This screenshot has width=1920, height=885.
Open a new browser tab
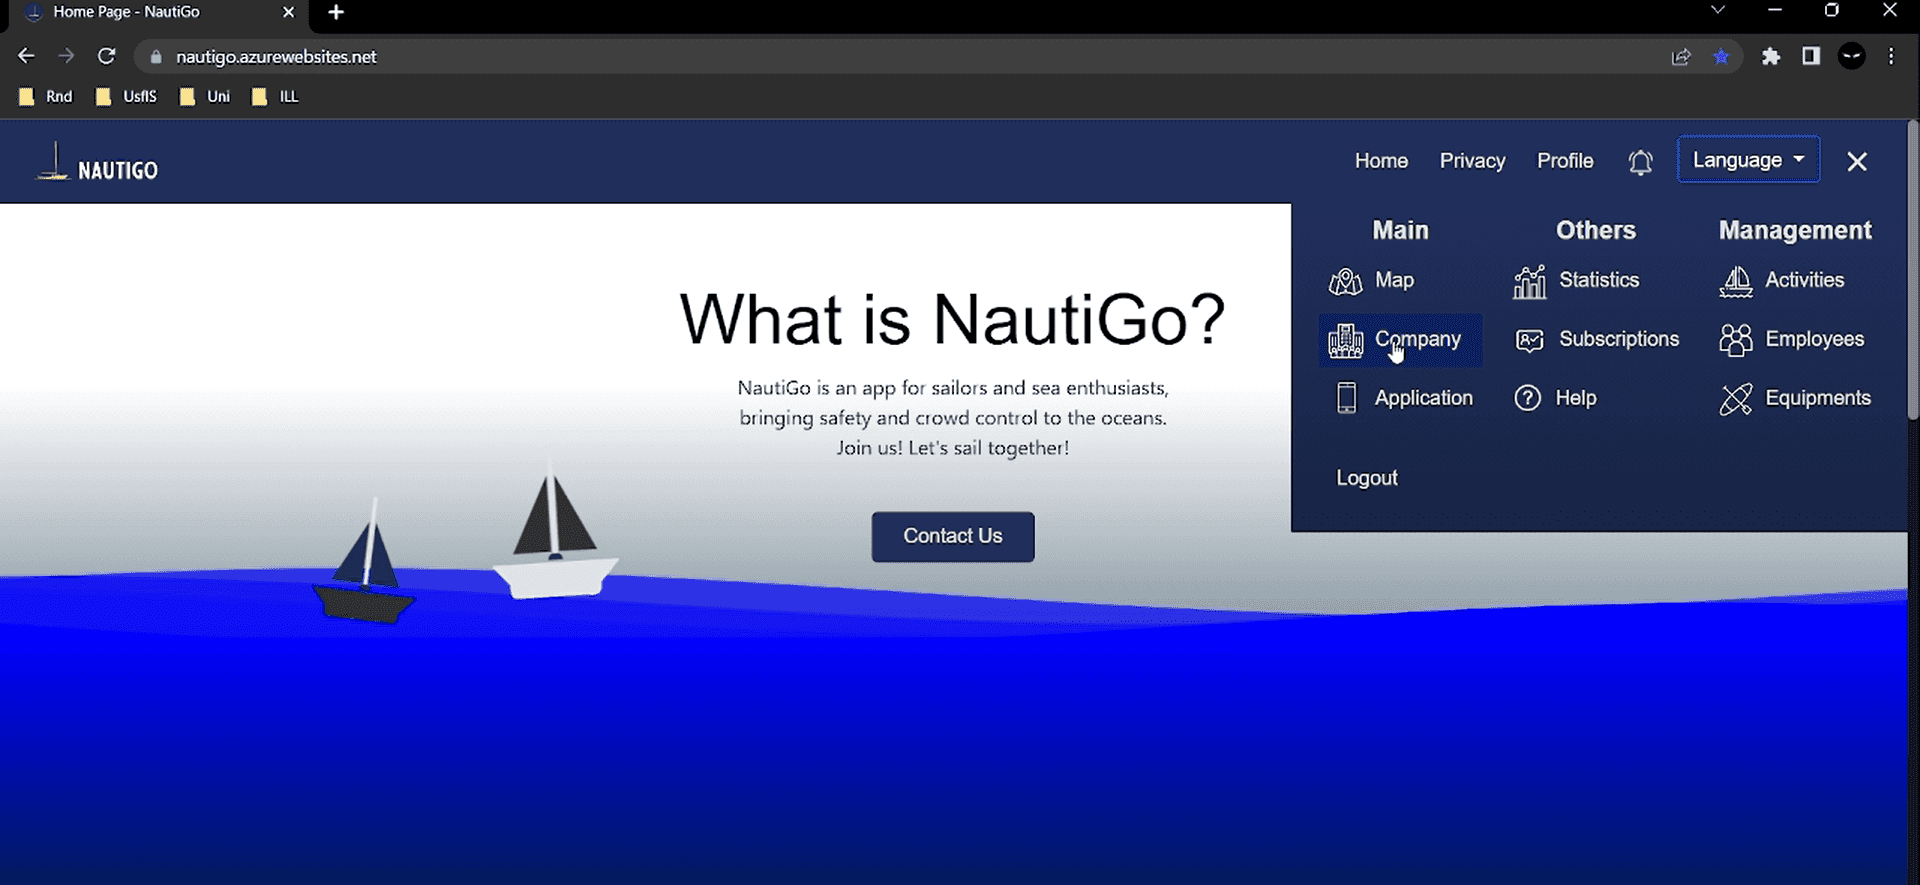(336, 12)
